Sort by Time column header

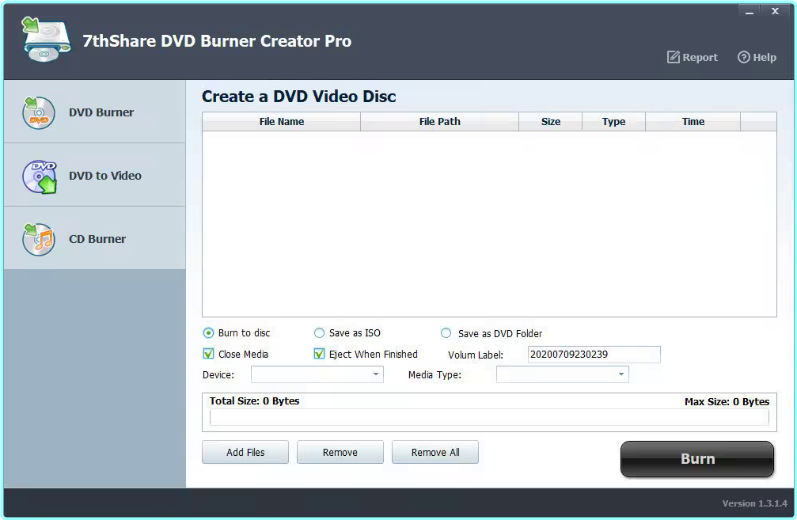tap(693, 121)
